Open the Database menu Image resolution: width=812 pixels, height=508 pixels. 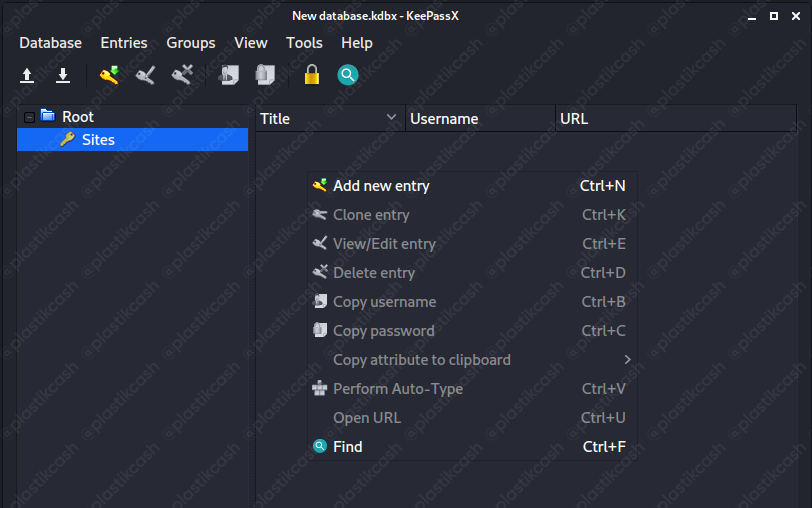click(50, 43)
